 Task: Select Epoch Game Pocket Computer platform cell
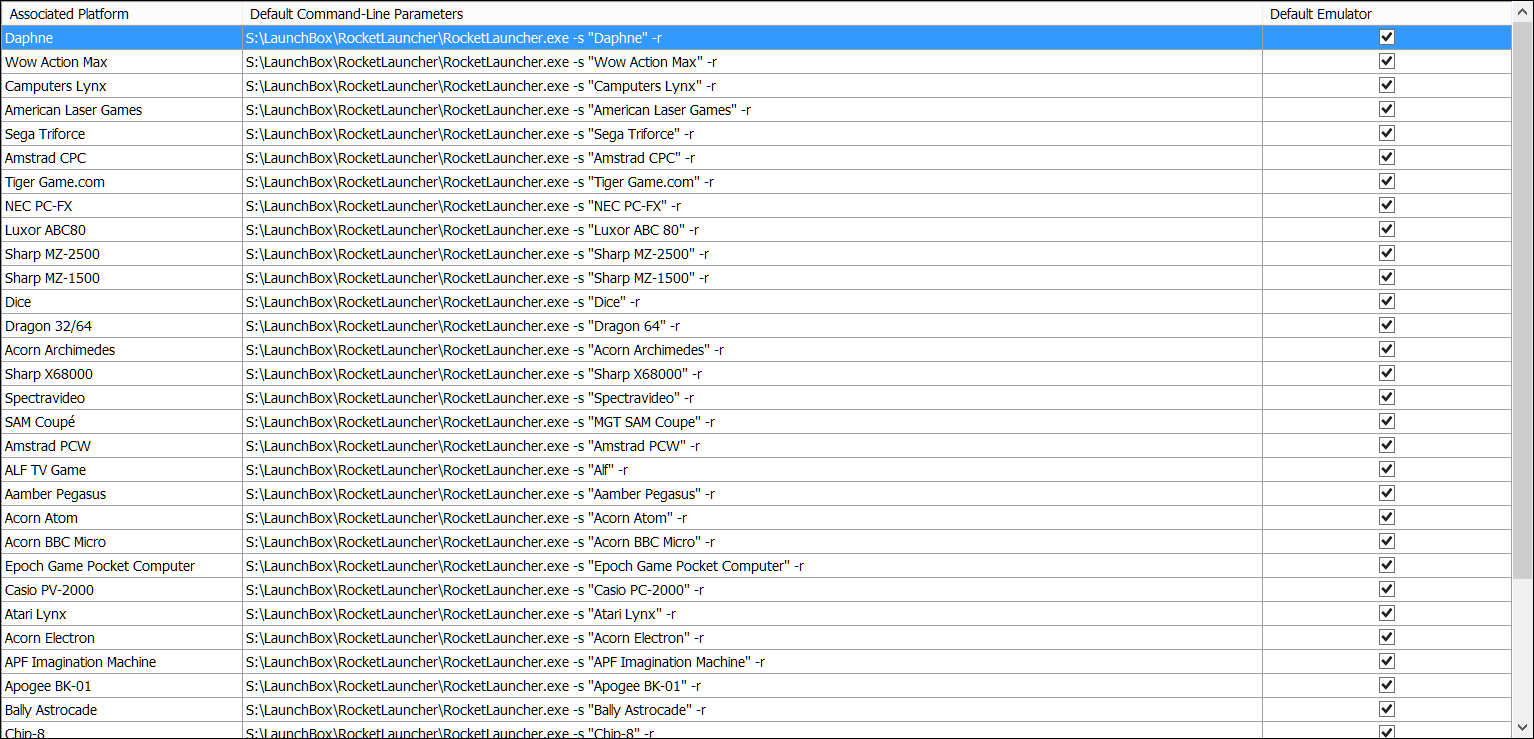point(121,566)
